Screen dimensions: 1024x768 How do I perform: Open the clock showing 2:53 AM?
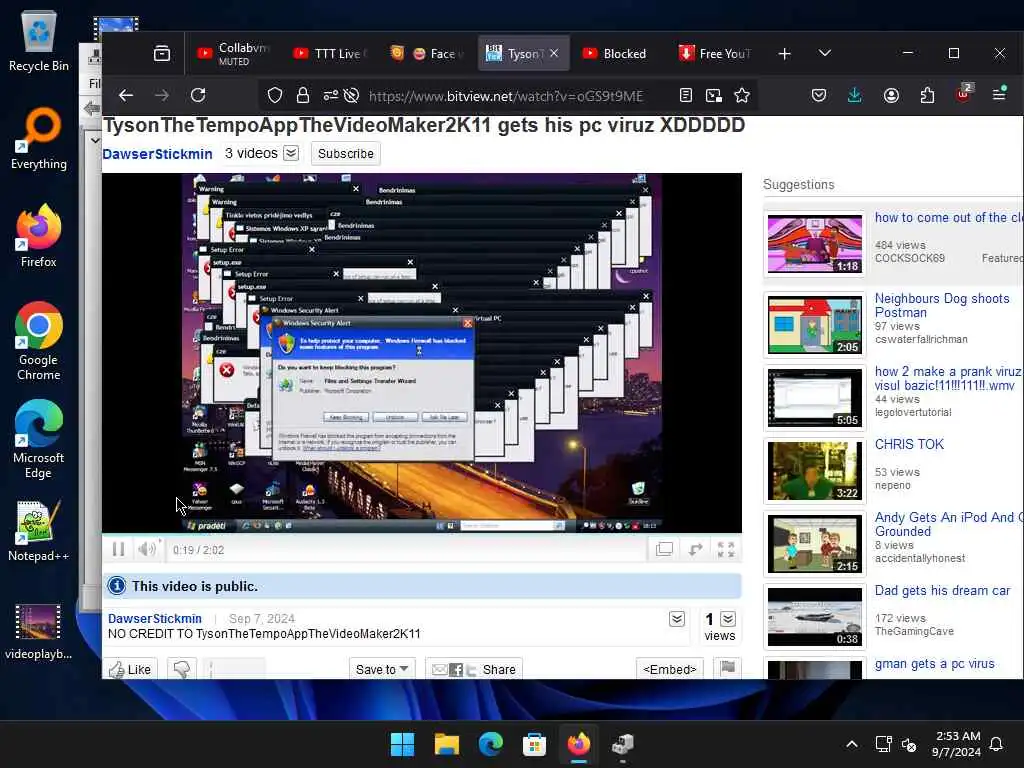coord(956,744)
